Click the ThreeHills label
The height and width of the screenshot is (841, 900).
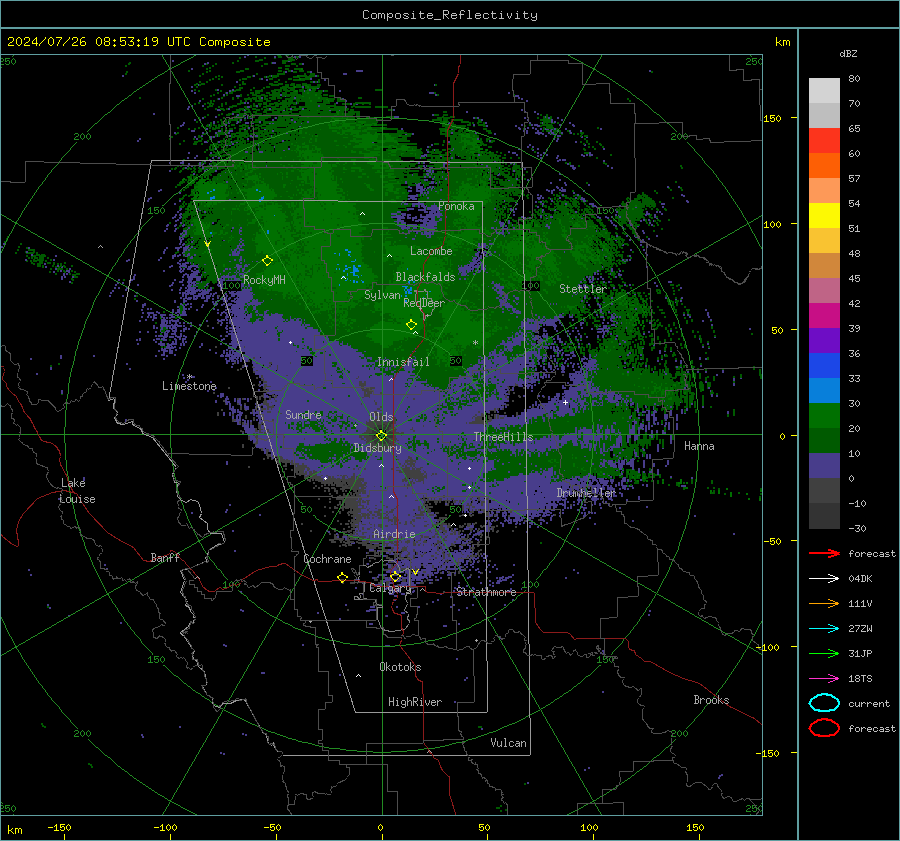point(503,437)
